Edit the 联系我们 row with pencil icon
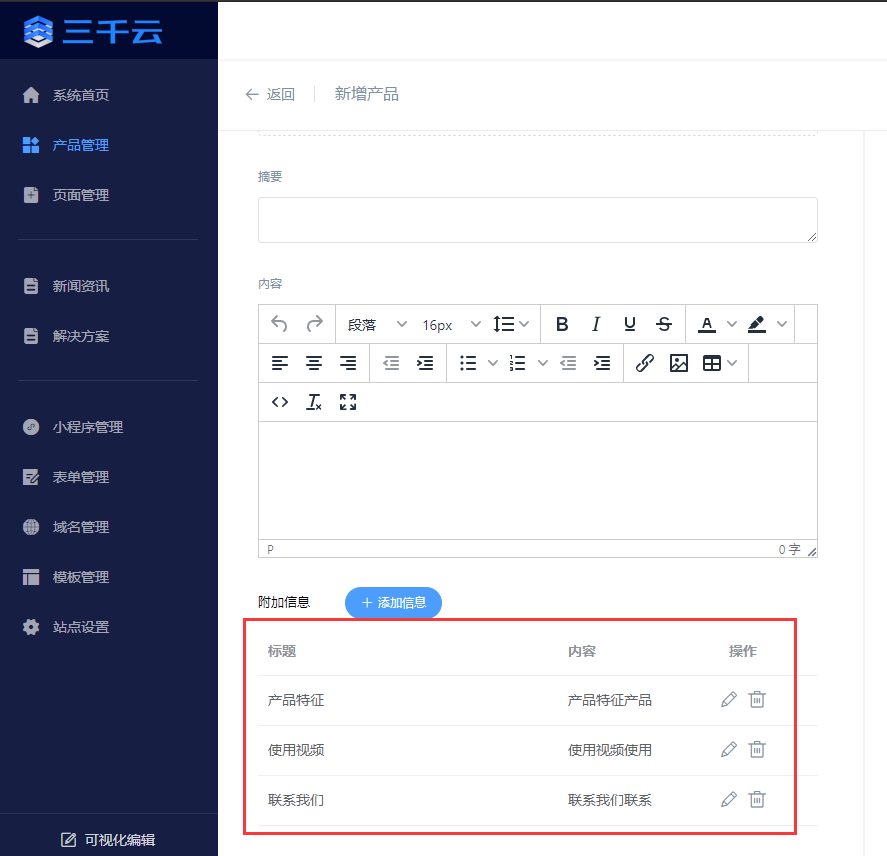 [x=729, y=799]
